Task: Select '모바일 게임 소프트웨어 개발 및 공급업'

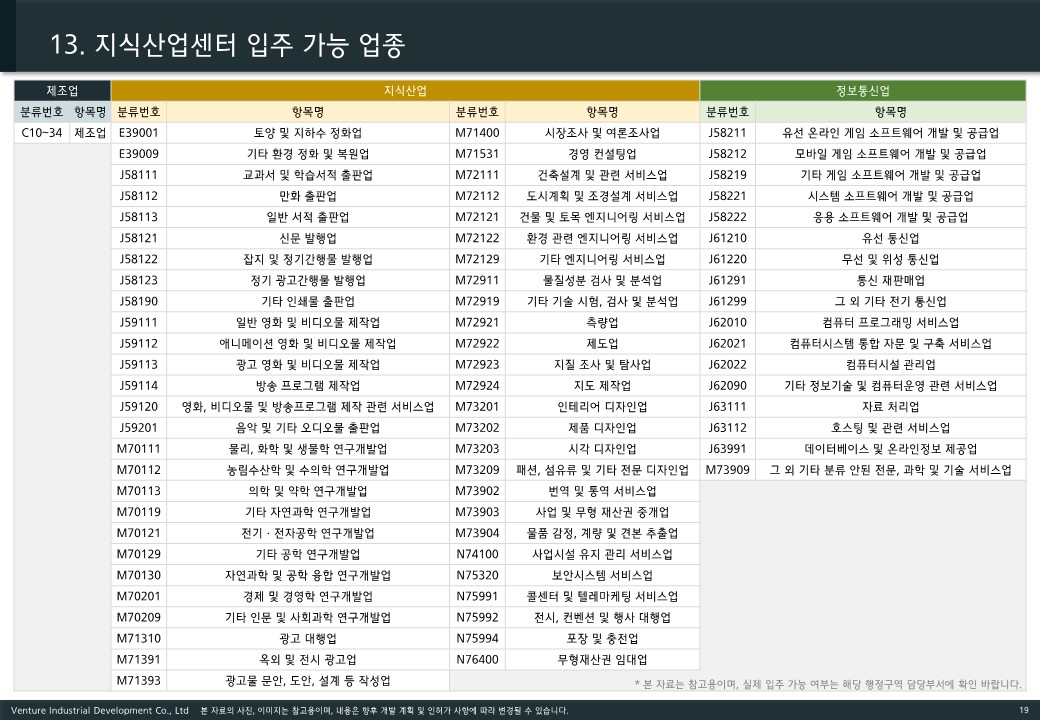Action: pos(890,154)
